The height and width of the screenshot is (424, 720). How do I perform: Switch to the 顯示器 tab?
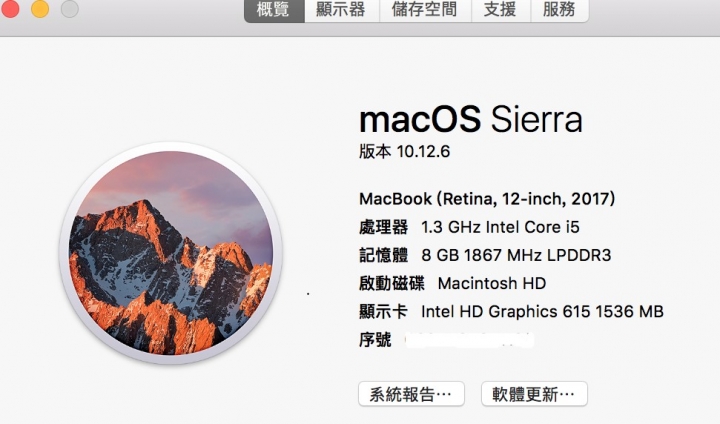[x=341, y=10]
